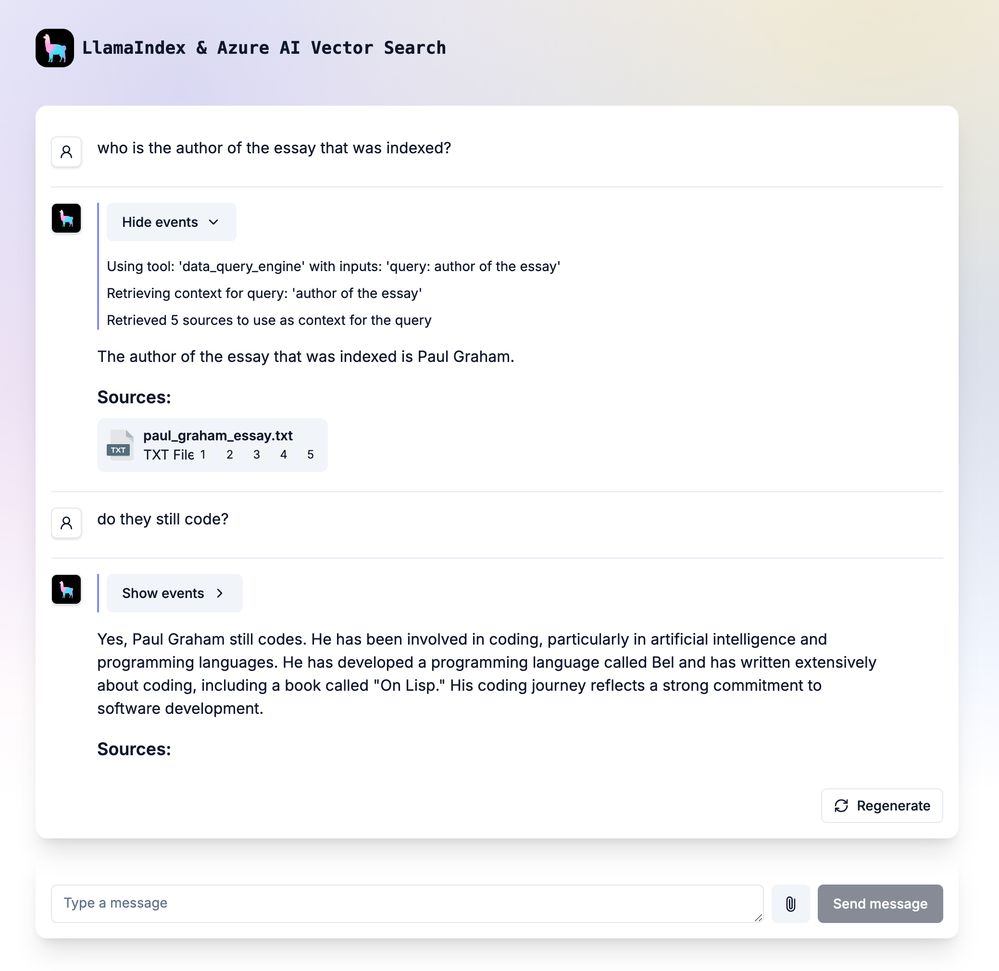Viewport: 999px width, 971px height.
Task: Click the Regenerate button
Action: click(x=882, y=806)
